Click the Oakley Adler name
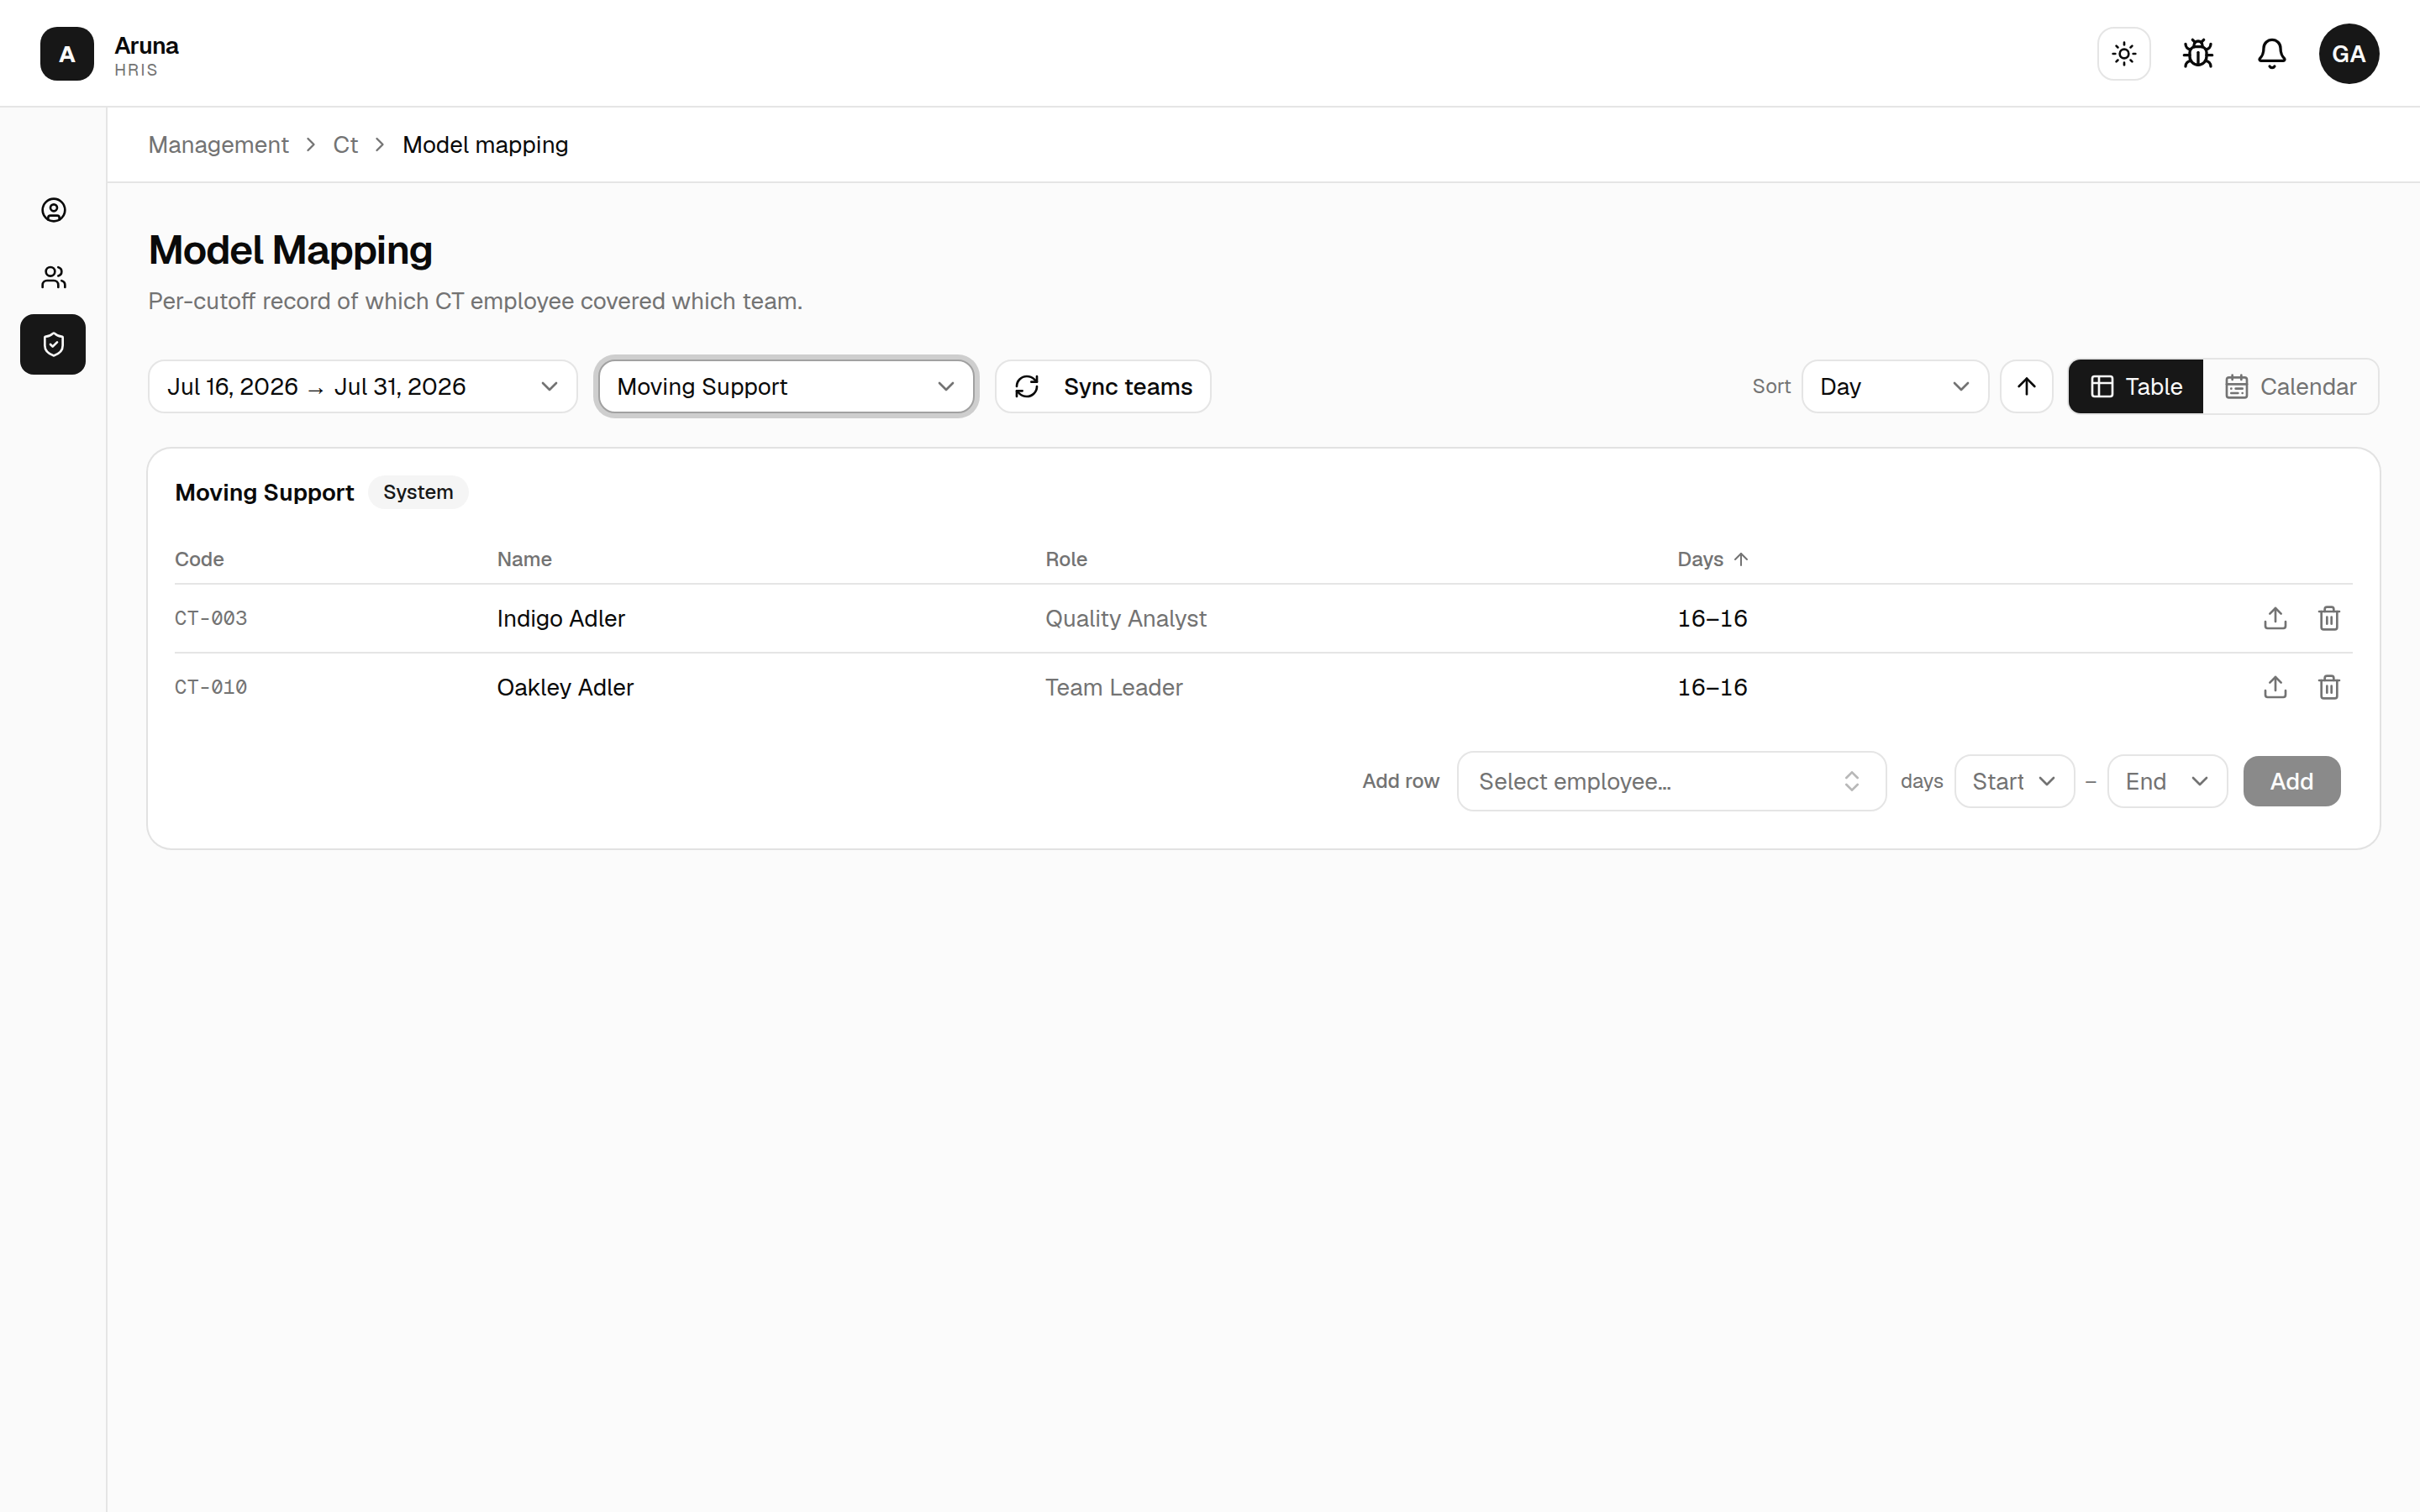2420x1512 pixels. (565, 688)
